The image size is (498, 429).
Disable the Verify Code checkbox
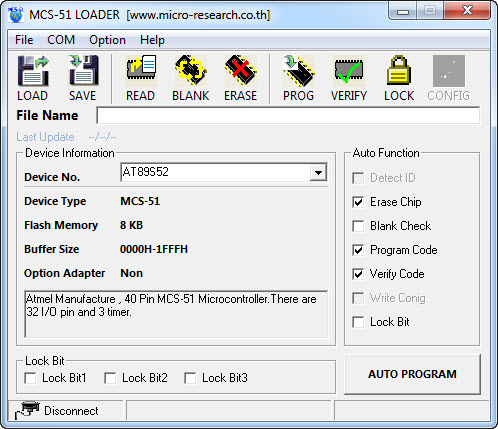(x=358, y=274)
